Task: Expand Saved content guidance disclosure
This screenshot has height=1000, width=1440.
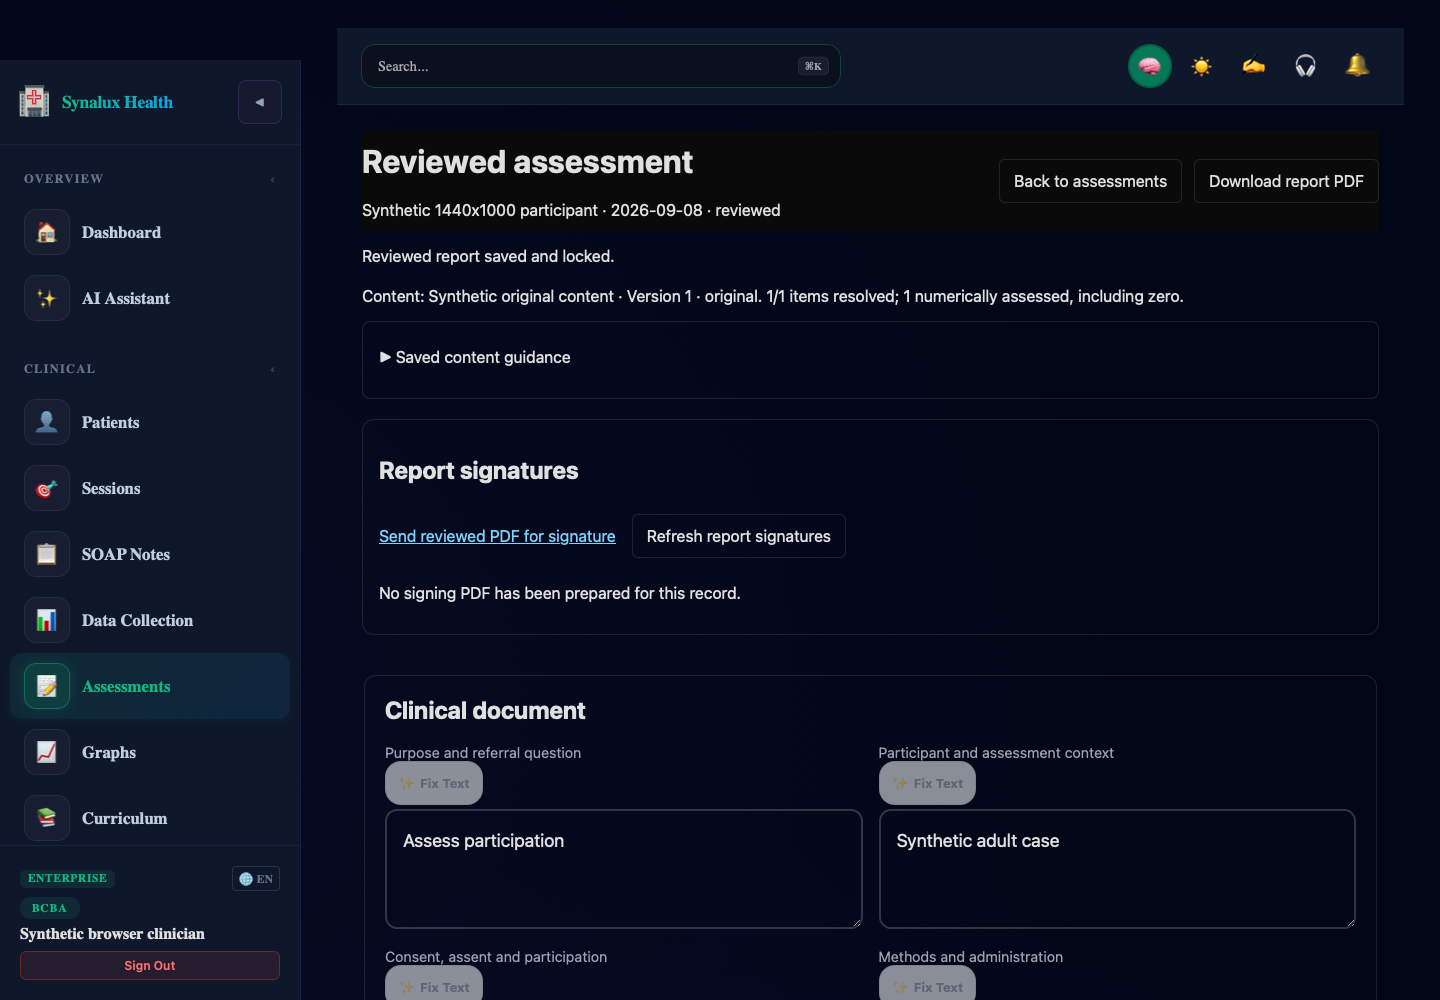Action: (475, 357)
